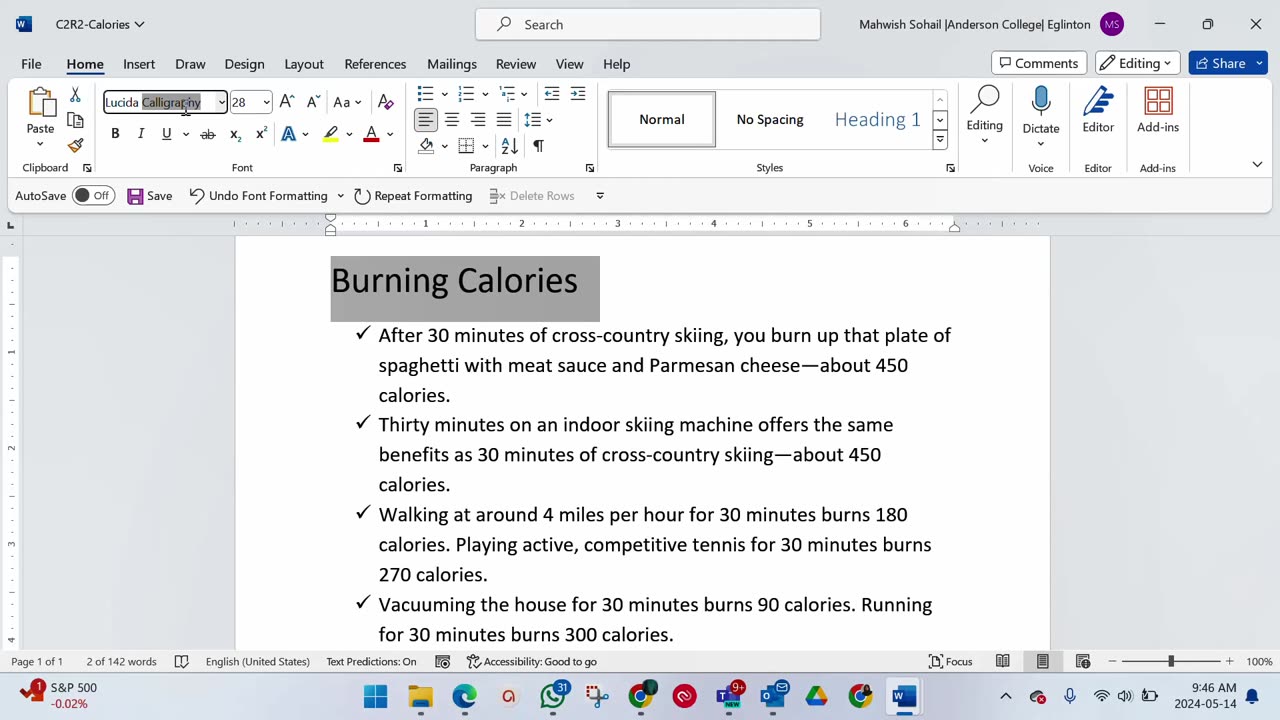The width and height of the screenshot is (1280, 720).
Task: Apply superscript formatting
Action: [261, 134]
